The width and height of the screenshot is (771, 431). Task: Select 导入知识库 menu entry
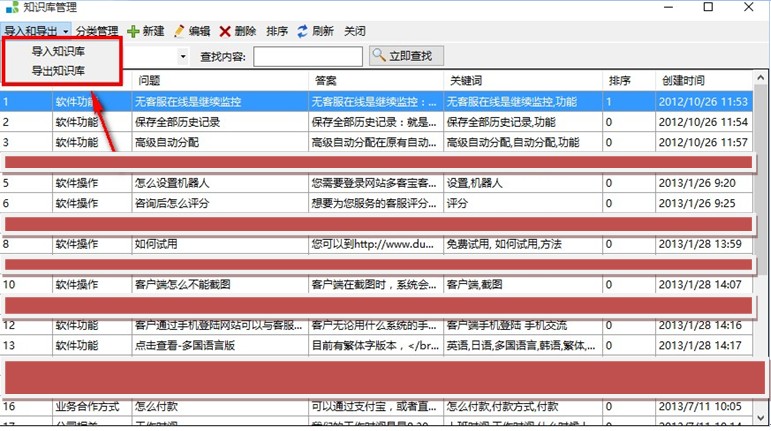(x=58, y=51)
